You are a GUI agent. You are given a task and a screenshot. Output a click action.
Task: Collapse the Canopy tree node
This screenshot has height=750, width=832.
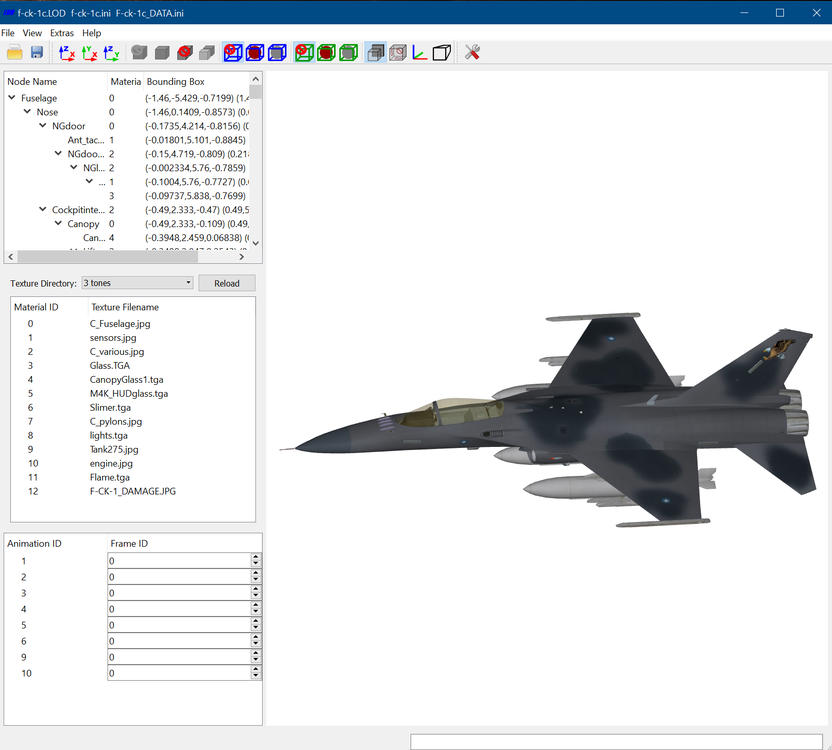pyautogui.click(x=58, y=223)
